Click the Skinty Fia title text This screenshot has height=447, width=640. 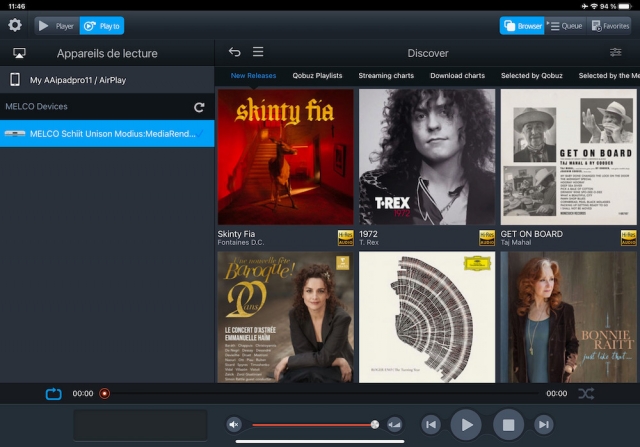[236, 234]
